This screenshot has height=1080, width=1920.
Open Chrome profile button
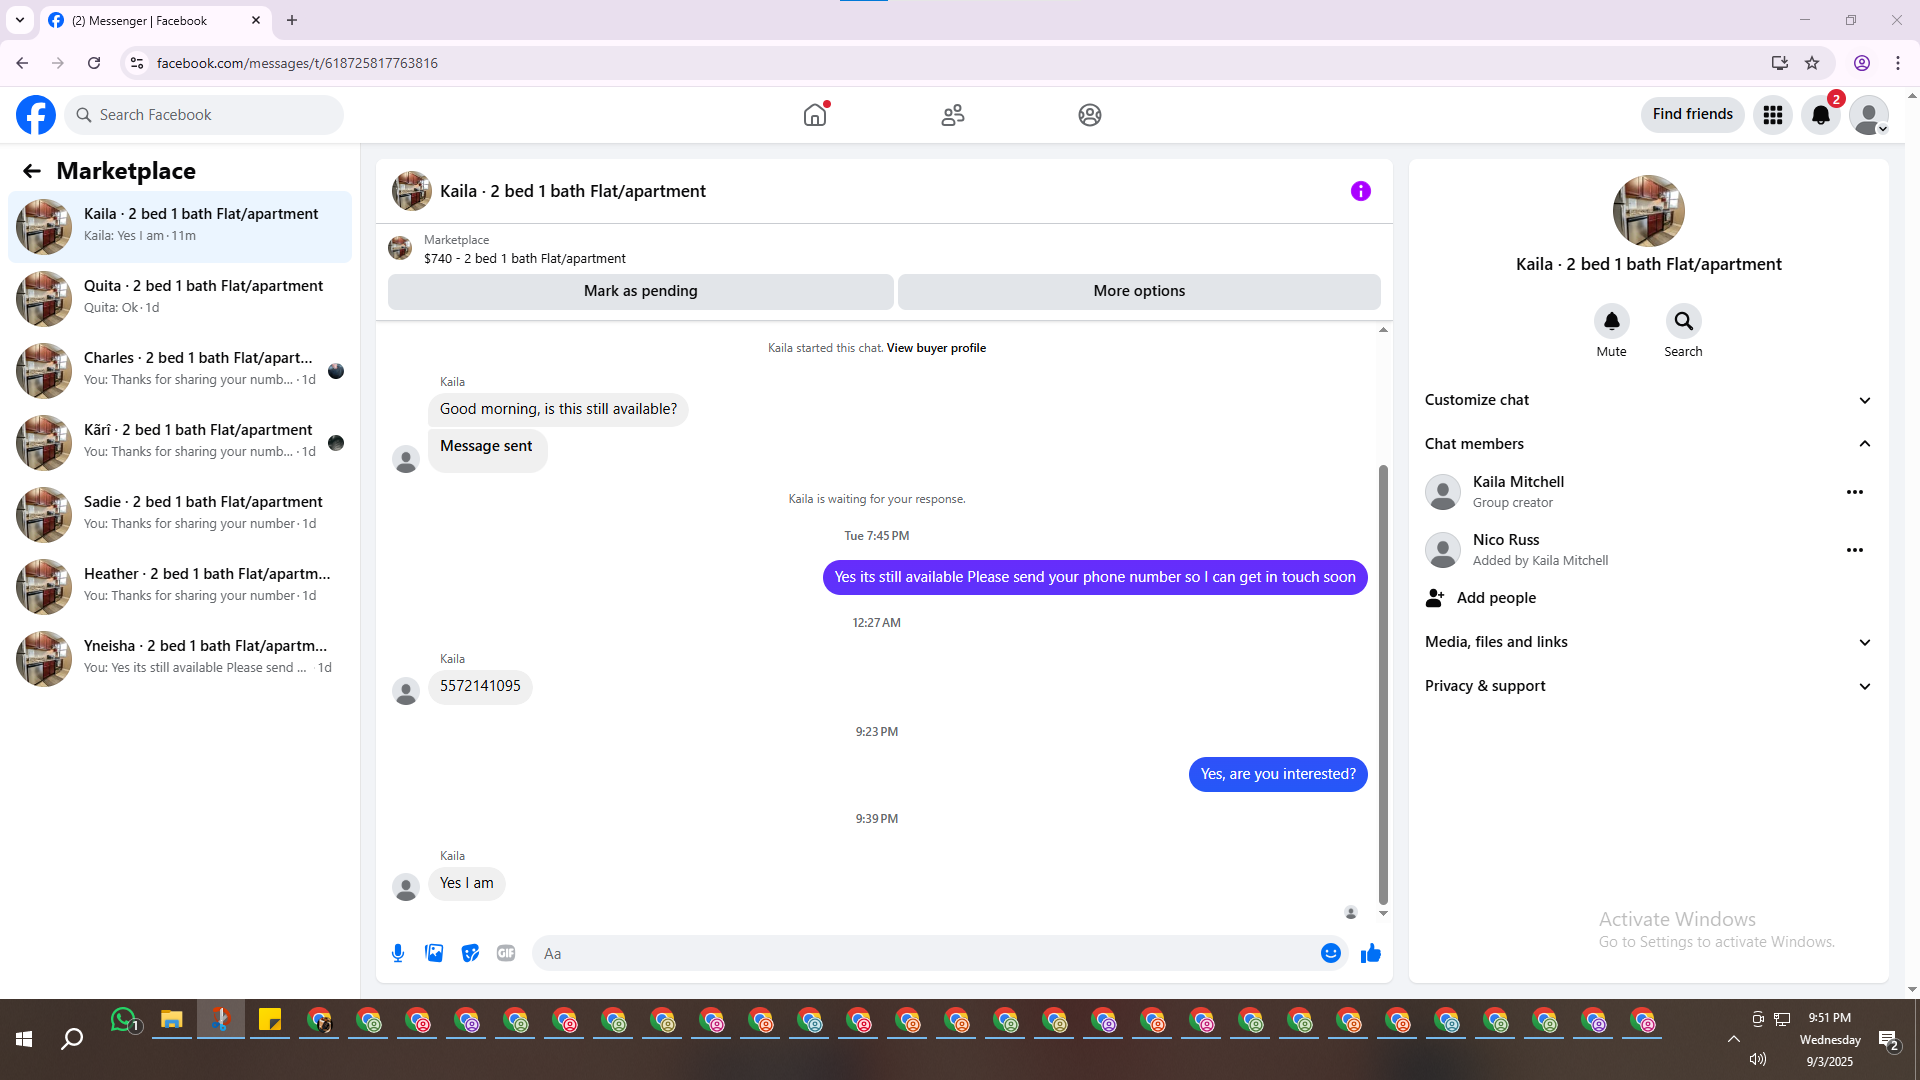(x=1862, y=63)
